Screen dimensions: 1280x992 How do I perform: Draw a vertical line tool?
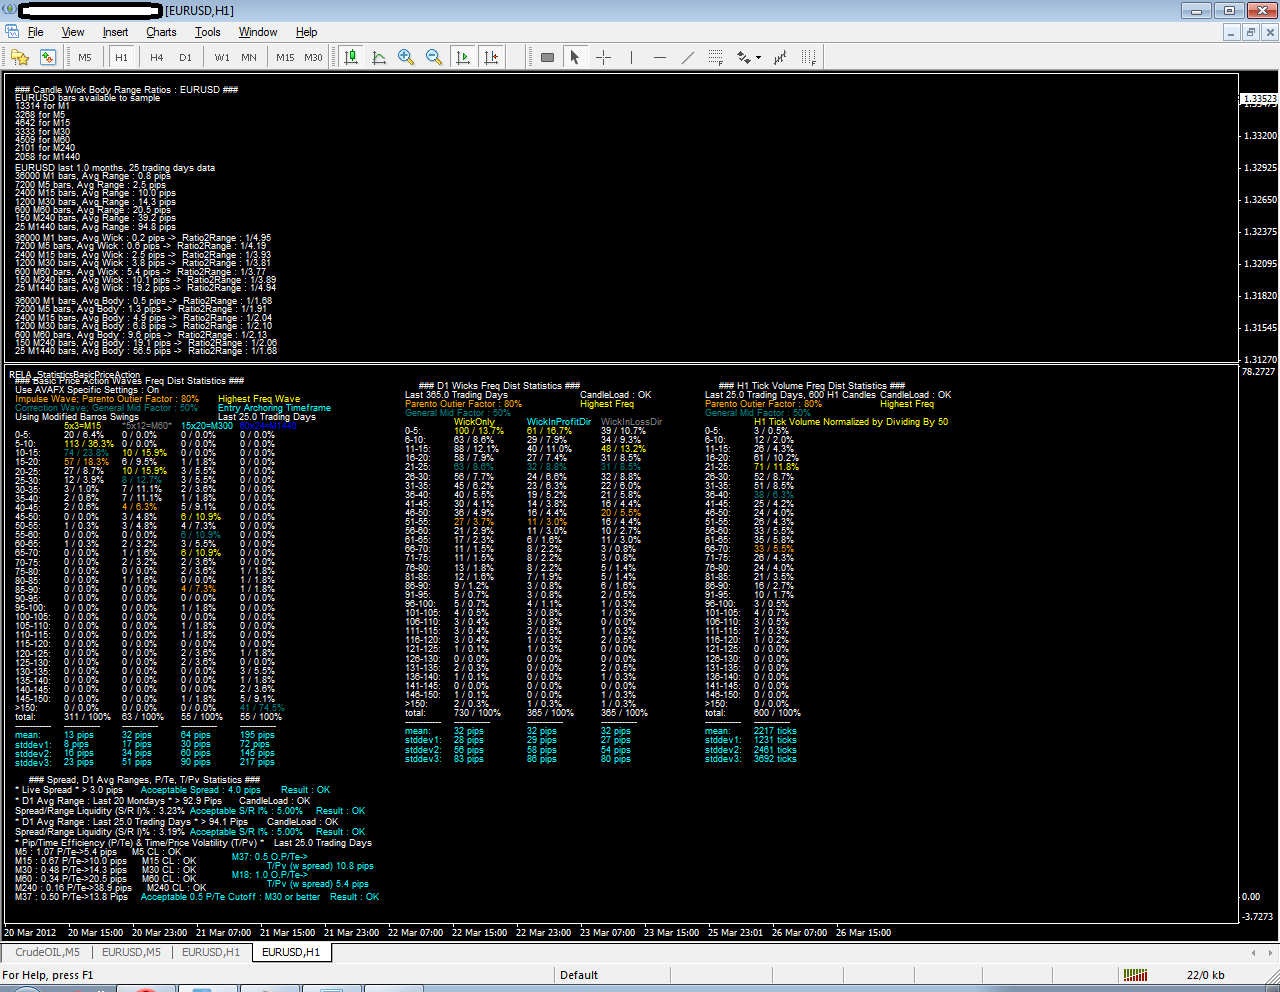pos(631,57)
